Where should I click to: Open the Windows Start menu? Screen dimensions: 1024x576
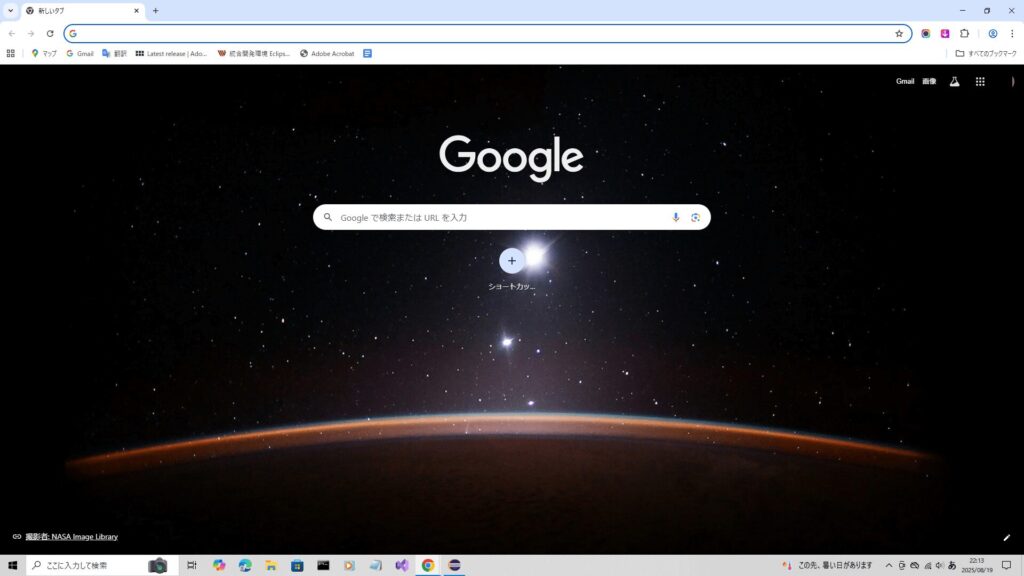12,566
